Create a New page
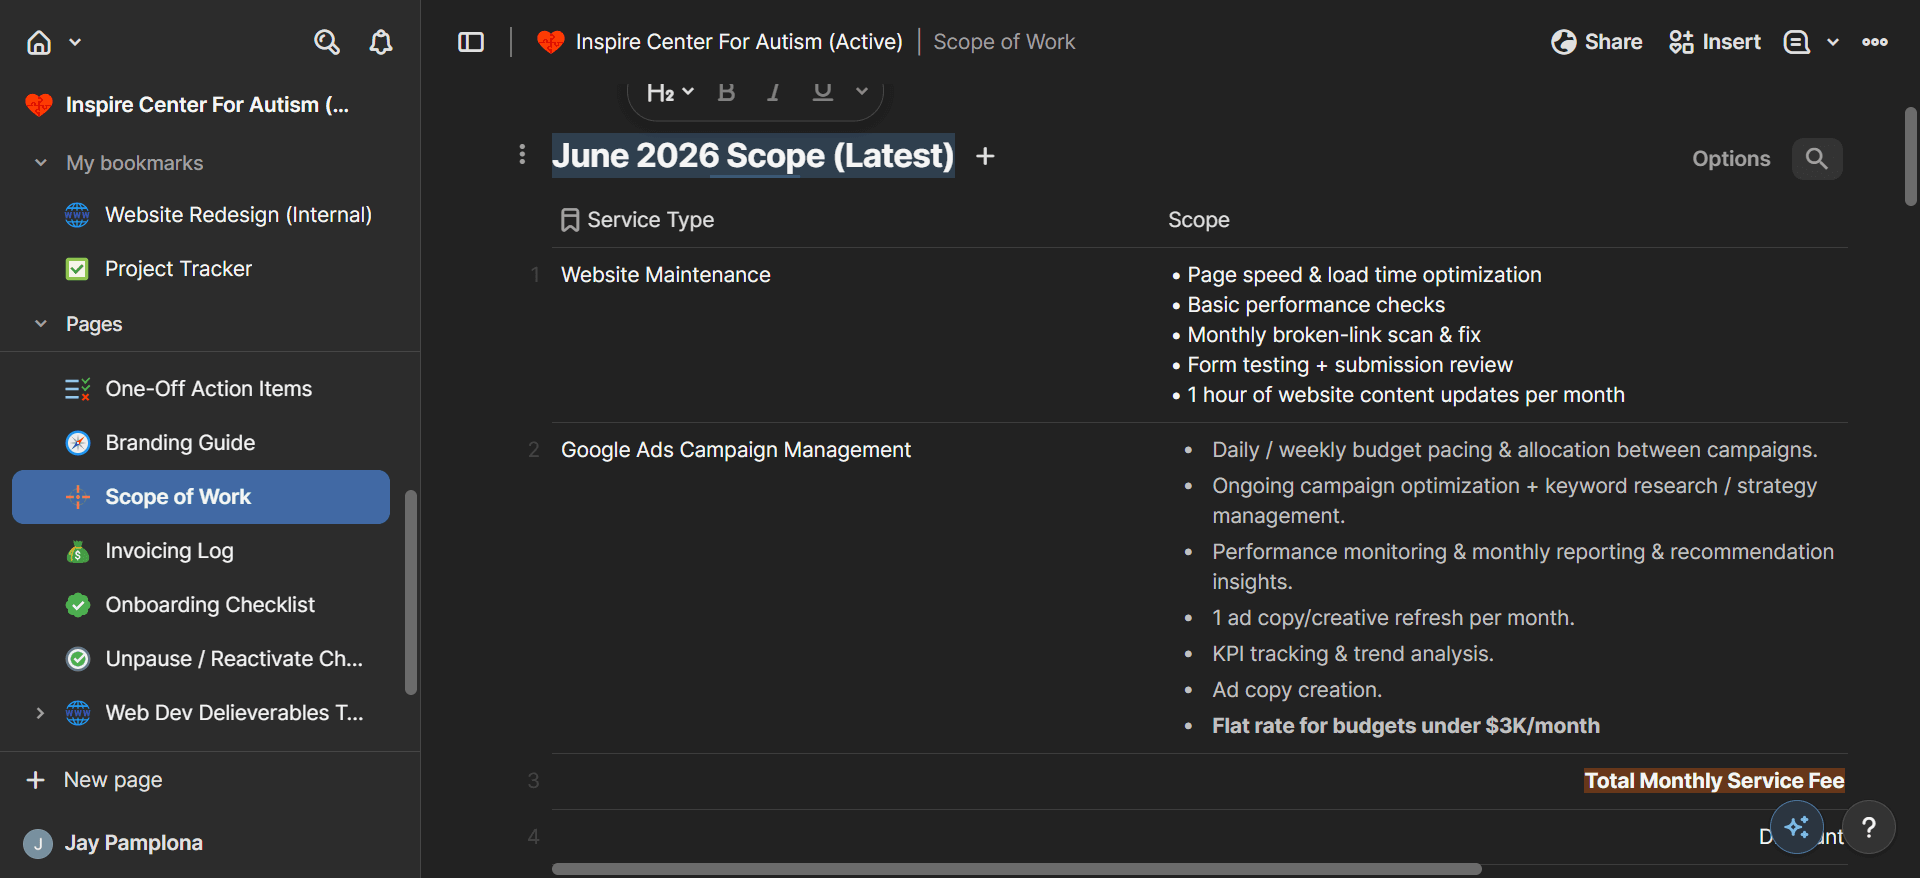 (94, 780)
